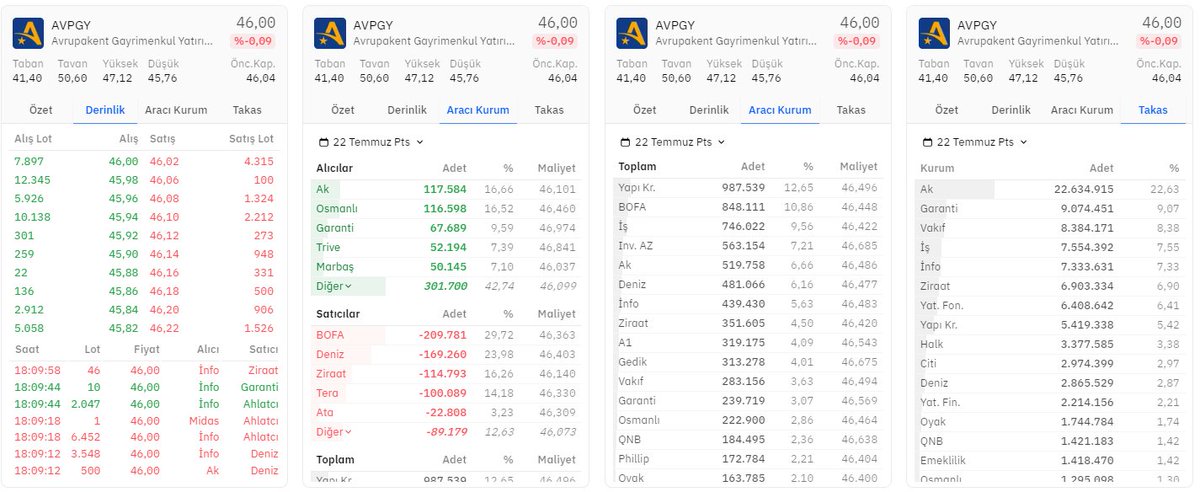Select the Ak custody row 22.634.915
Viewport: 1200px width, 492px height.
click(x=1050, y=189)
